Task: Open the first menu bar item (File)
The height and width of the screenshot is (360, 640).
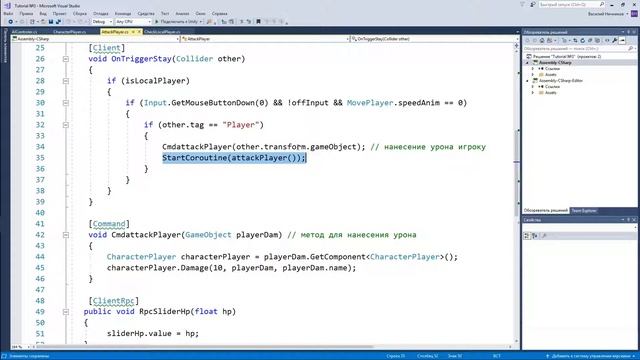Action: pos(8,13)
